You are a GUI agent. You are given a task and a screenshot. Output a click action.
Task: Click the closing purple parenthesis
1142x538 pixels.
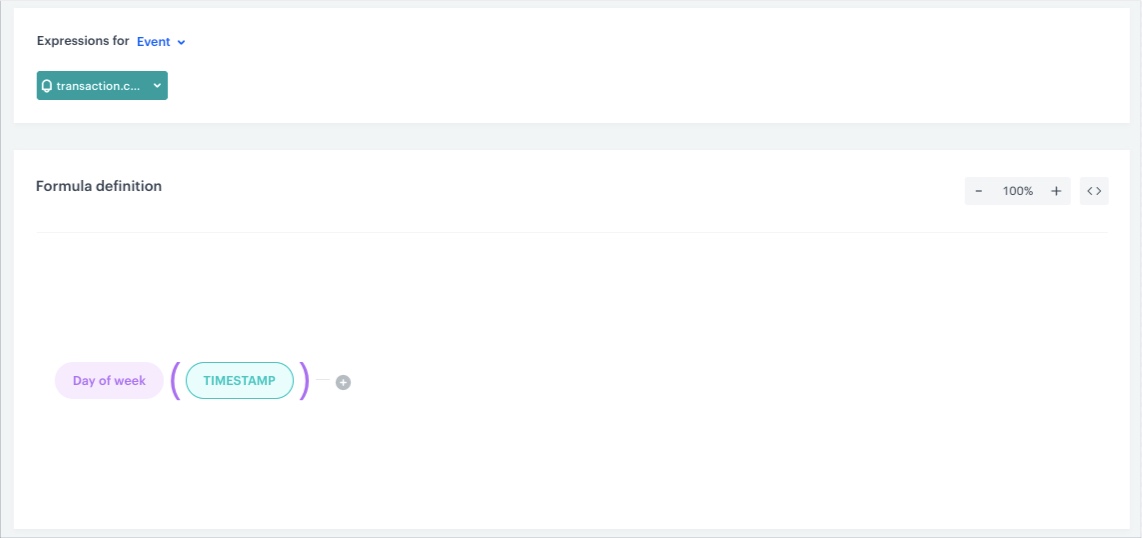pos(305,381)
